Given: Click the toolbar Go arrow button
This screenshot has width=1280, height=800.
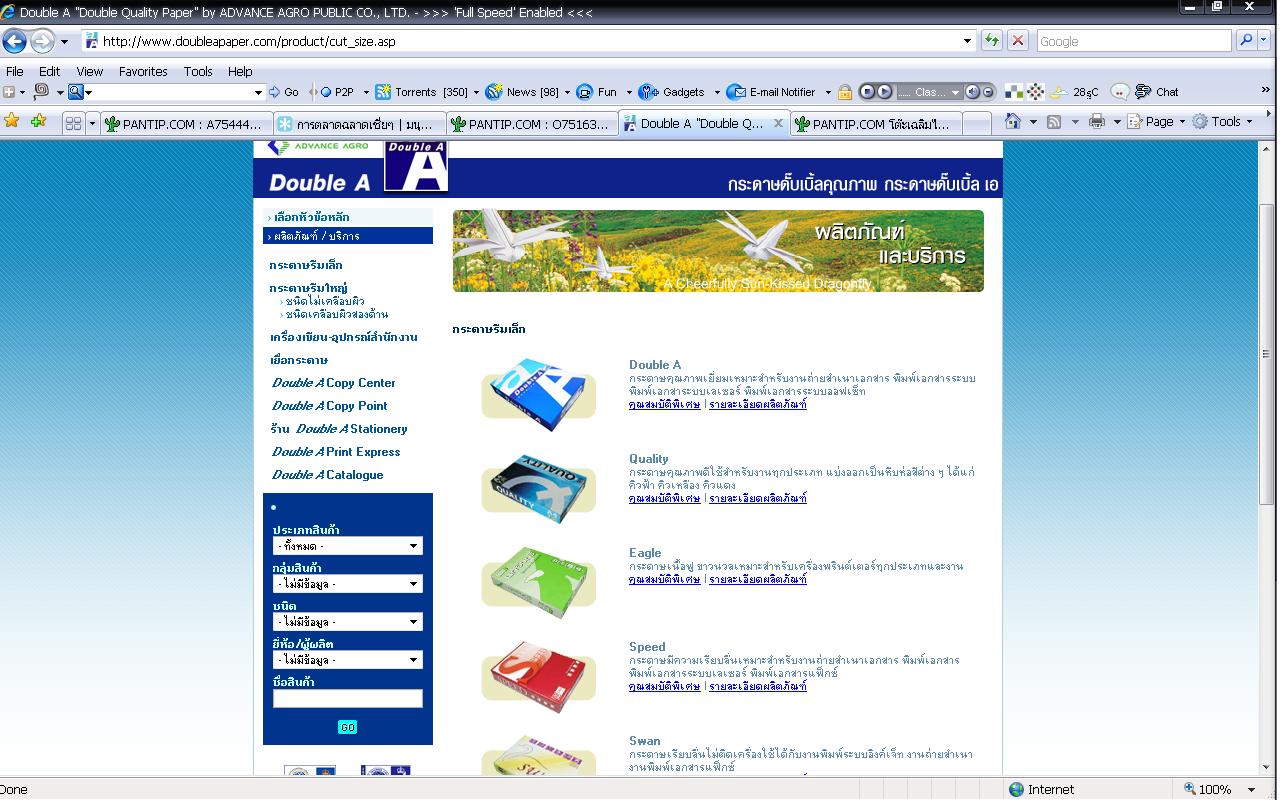Looking at the screenshot, I should [283, 92].
